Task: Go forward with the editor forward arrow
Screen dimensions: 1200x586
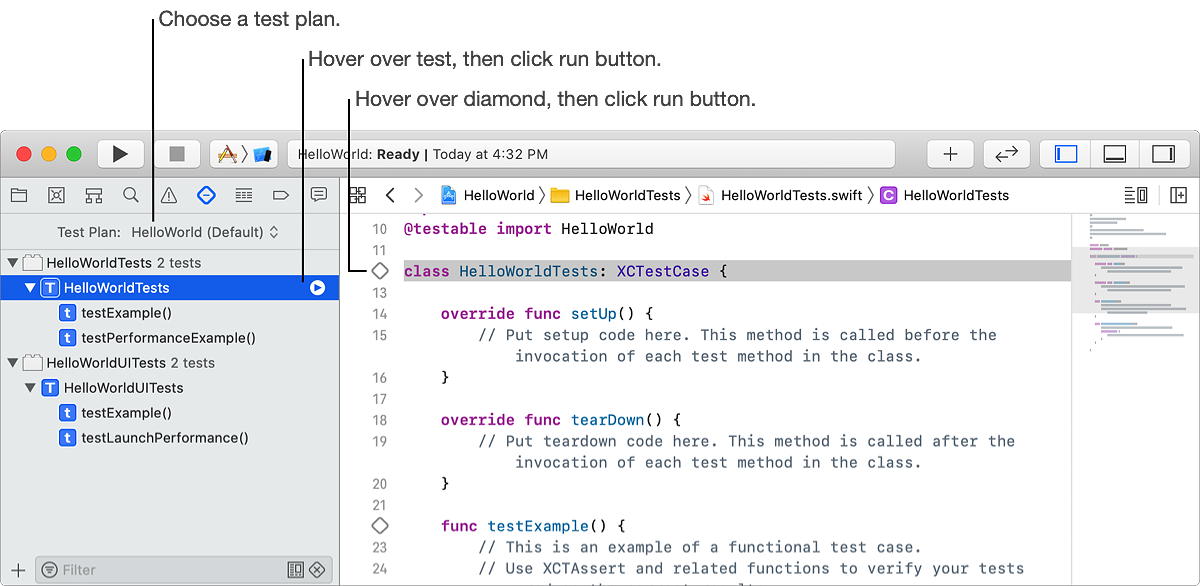Action: [x=419, y=195]
